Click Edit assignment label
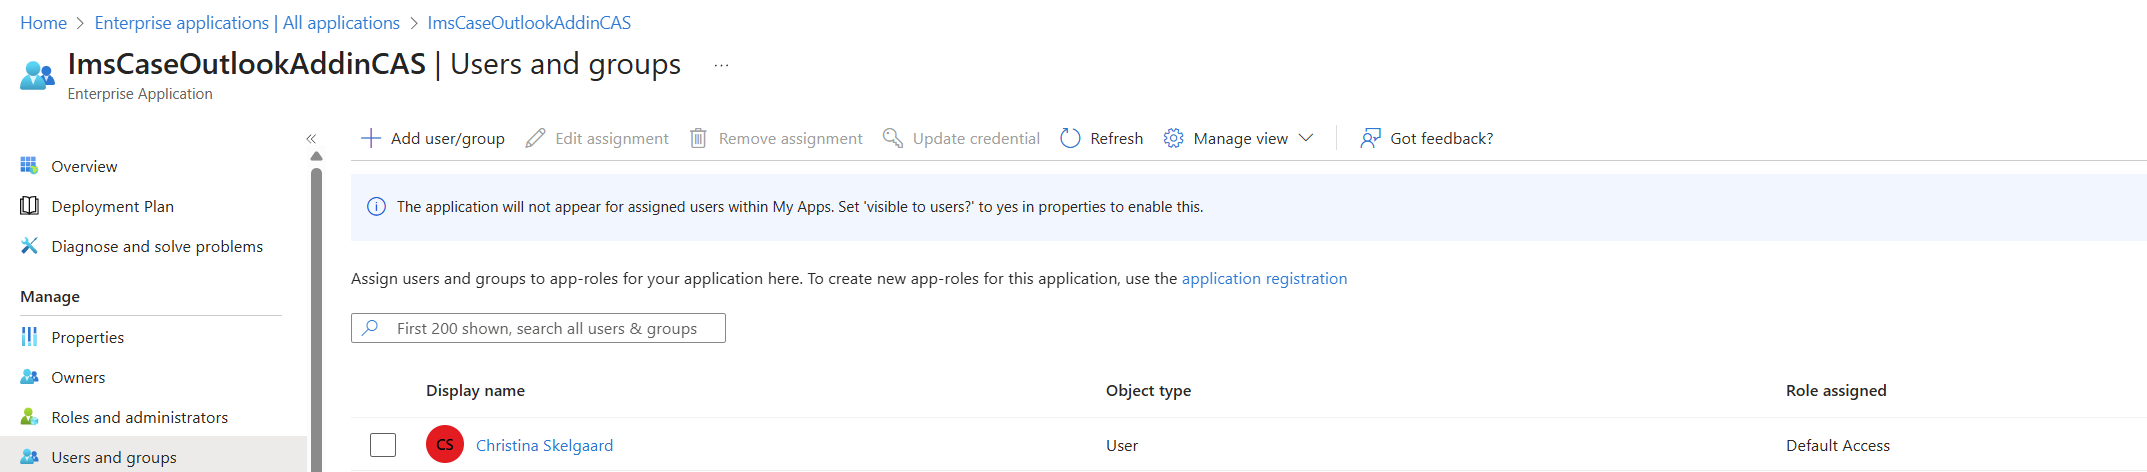This screenshot has width=2147, height=472. point(612,138)
